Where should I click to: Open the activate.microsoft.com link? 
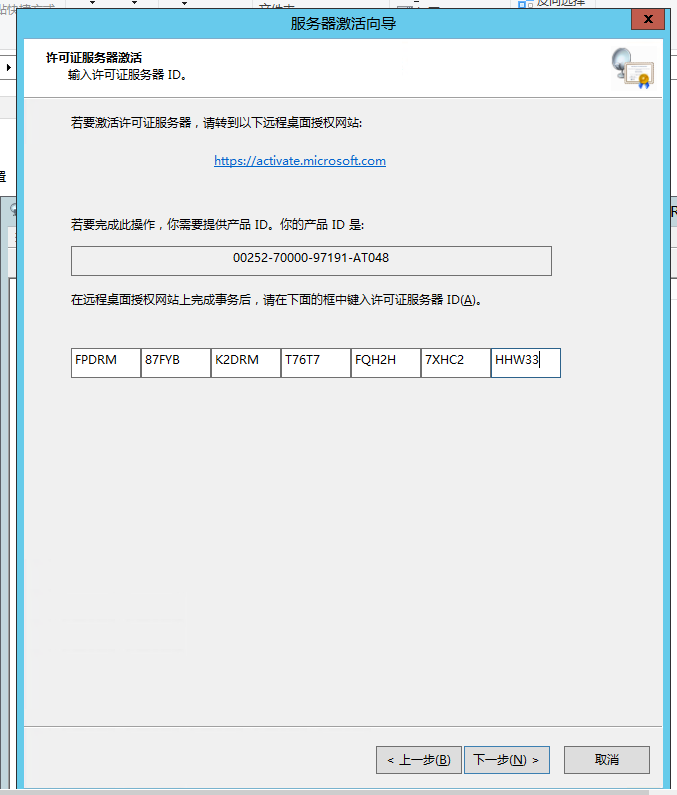pos(300,161)
